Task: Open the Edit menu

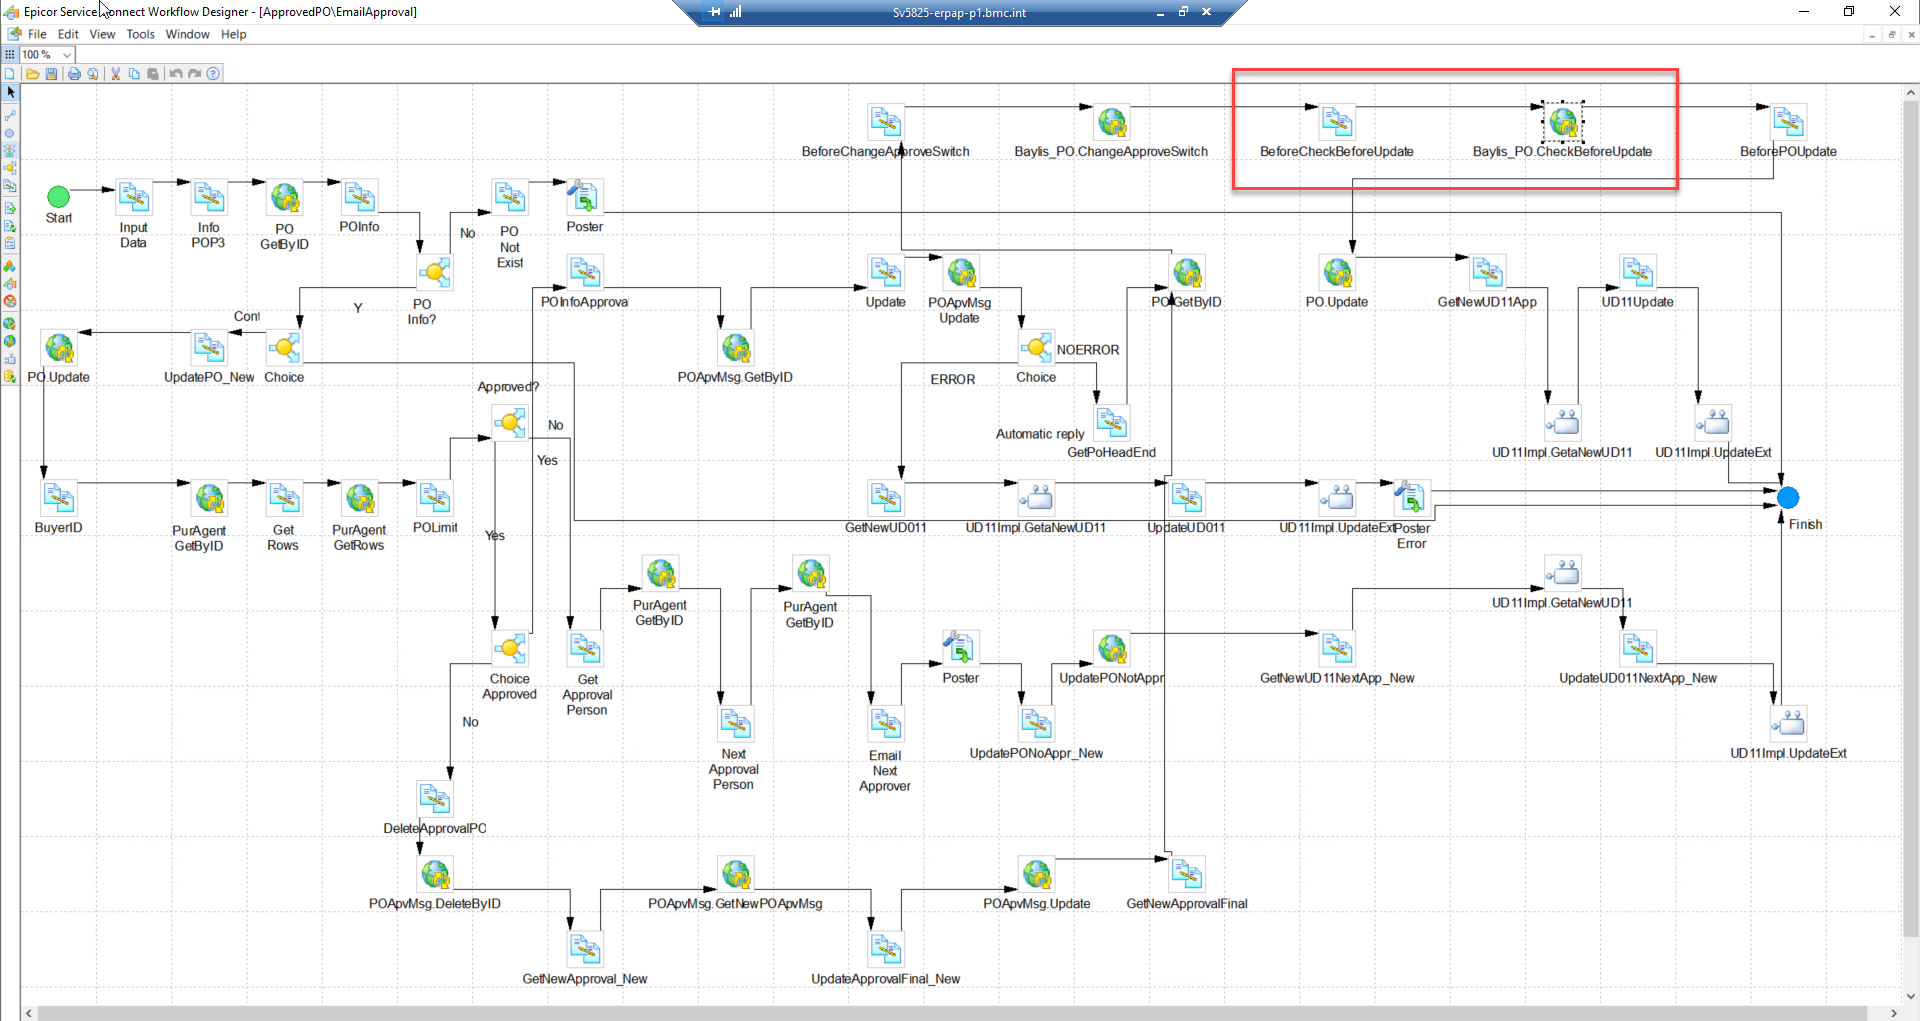Action: pos(68,34)
